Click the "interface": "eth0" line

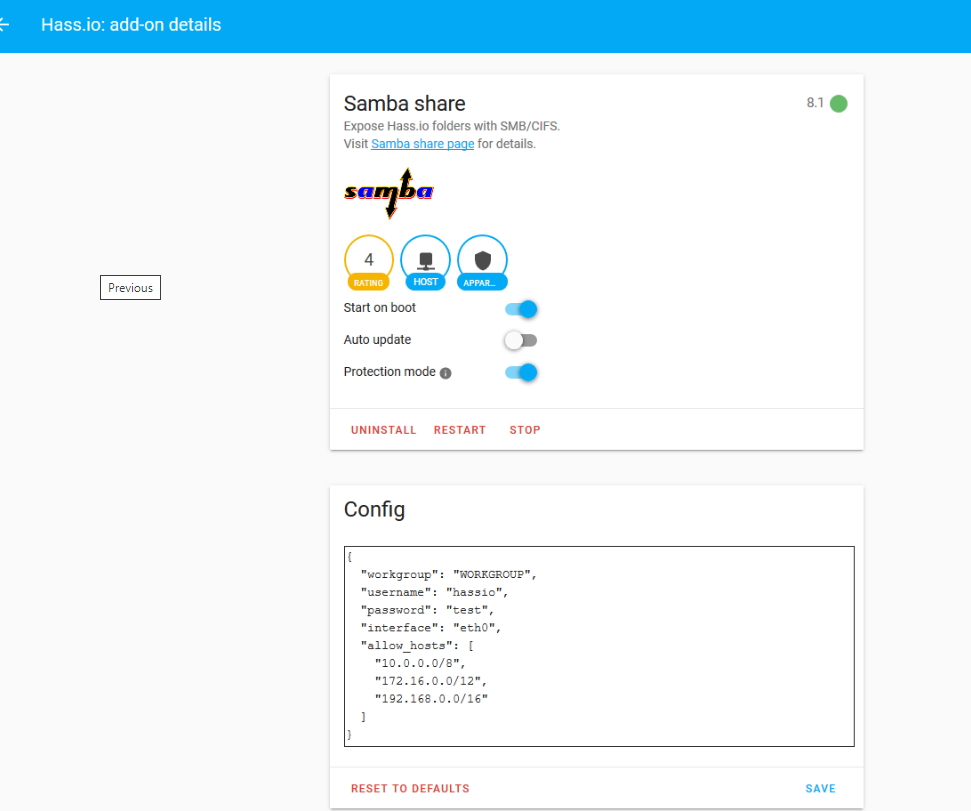click(430, 628)
